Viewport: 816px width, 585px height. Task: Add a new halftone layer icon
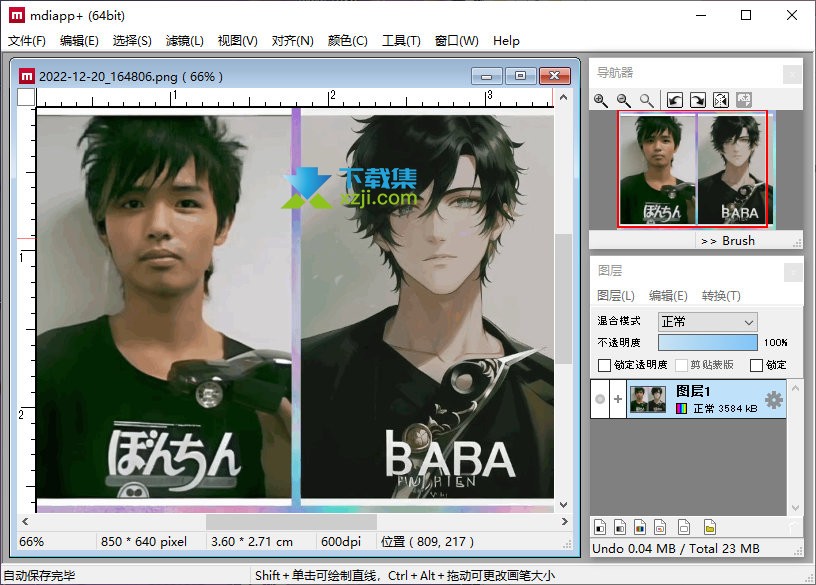tap(660, 527)
